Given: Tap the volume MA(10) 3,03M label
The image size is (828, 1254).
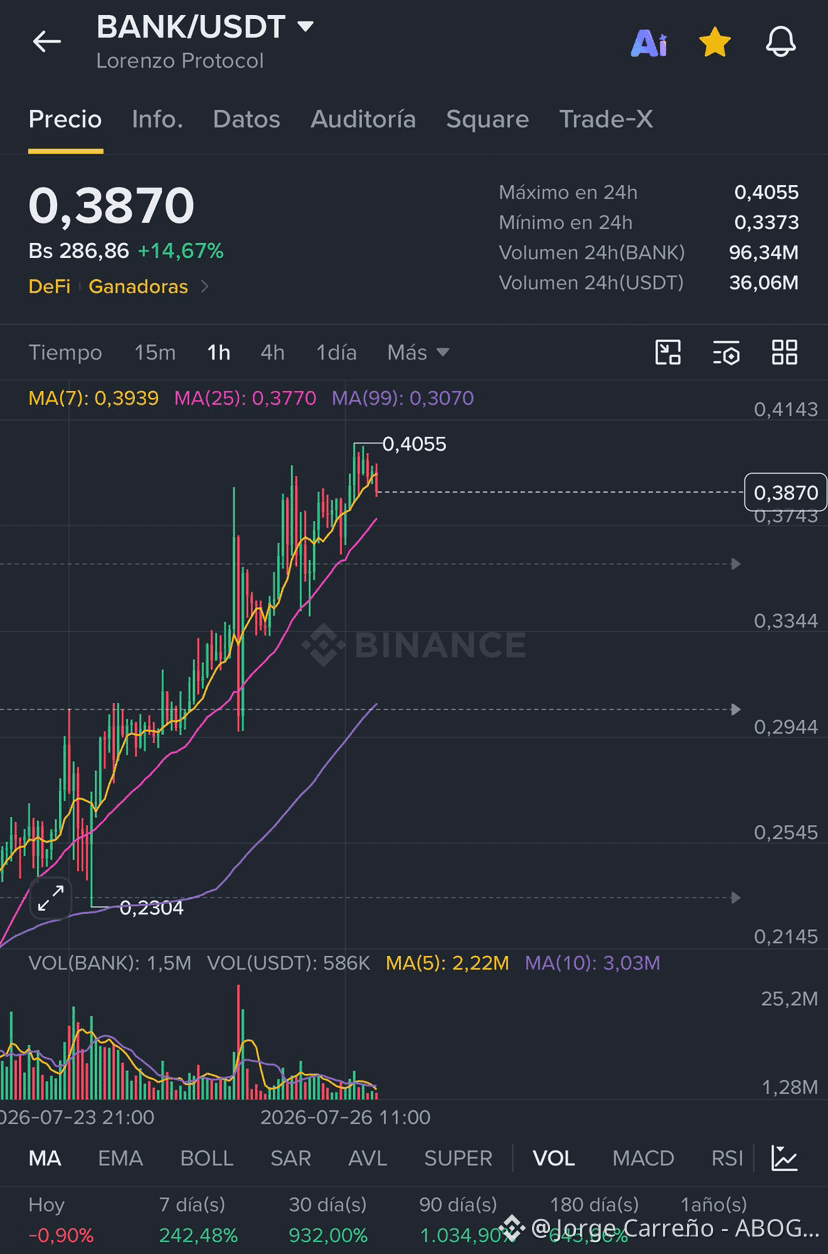Looking at the screenshot, I should click(592, 963).
